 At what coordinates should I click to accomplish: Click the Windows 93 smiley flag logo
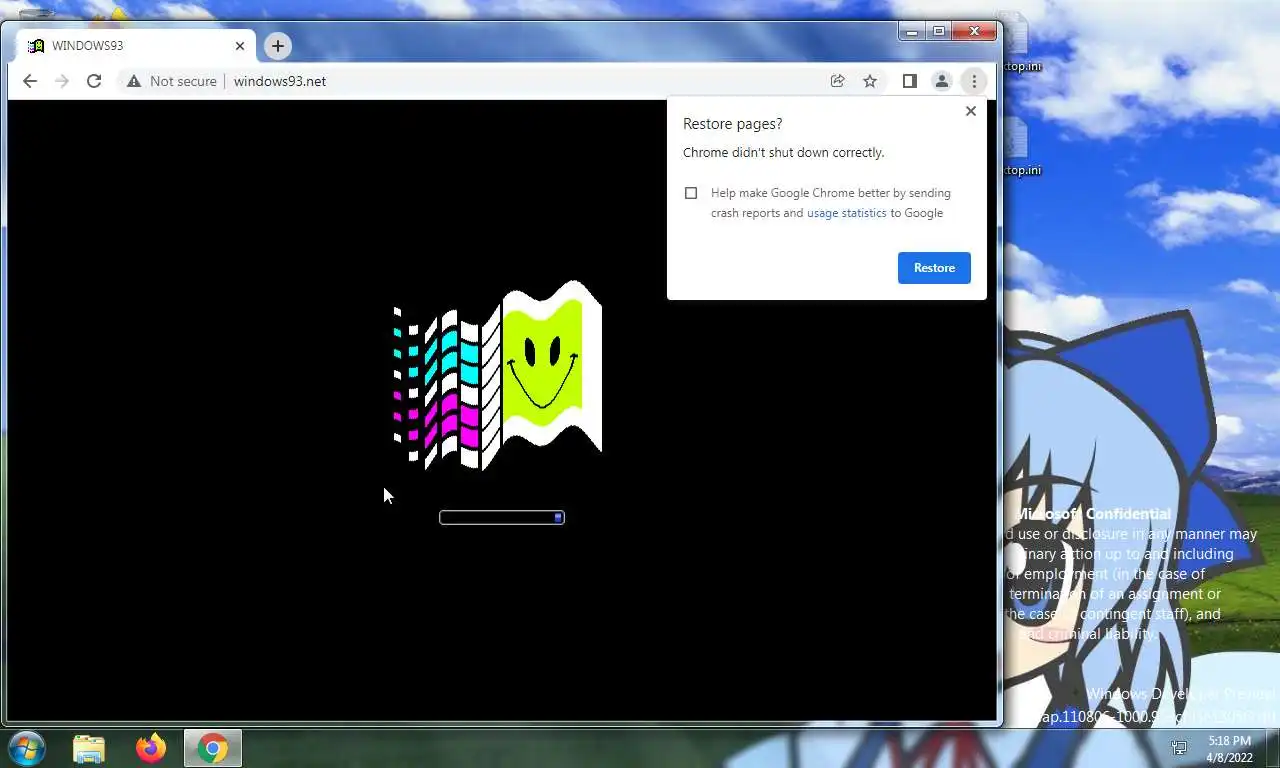pyautogui.click(x=498, y=375)
